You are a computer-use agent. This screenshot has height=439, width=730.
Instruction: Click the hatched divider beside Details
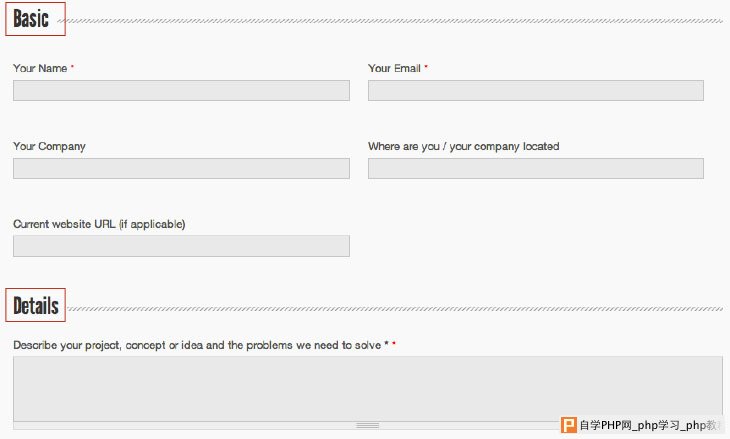(395, 309)
